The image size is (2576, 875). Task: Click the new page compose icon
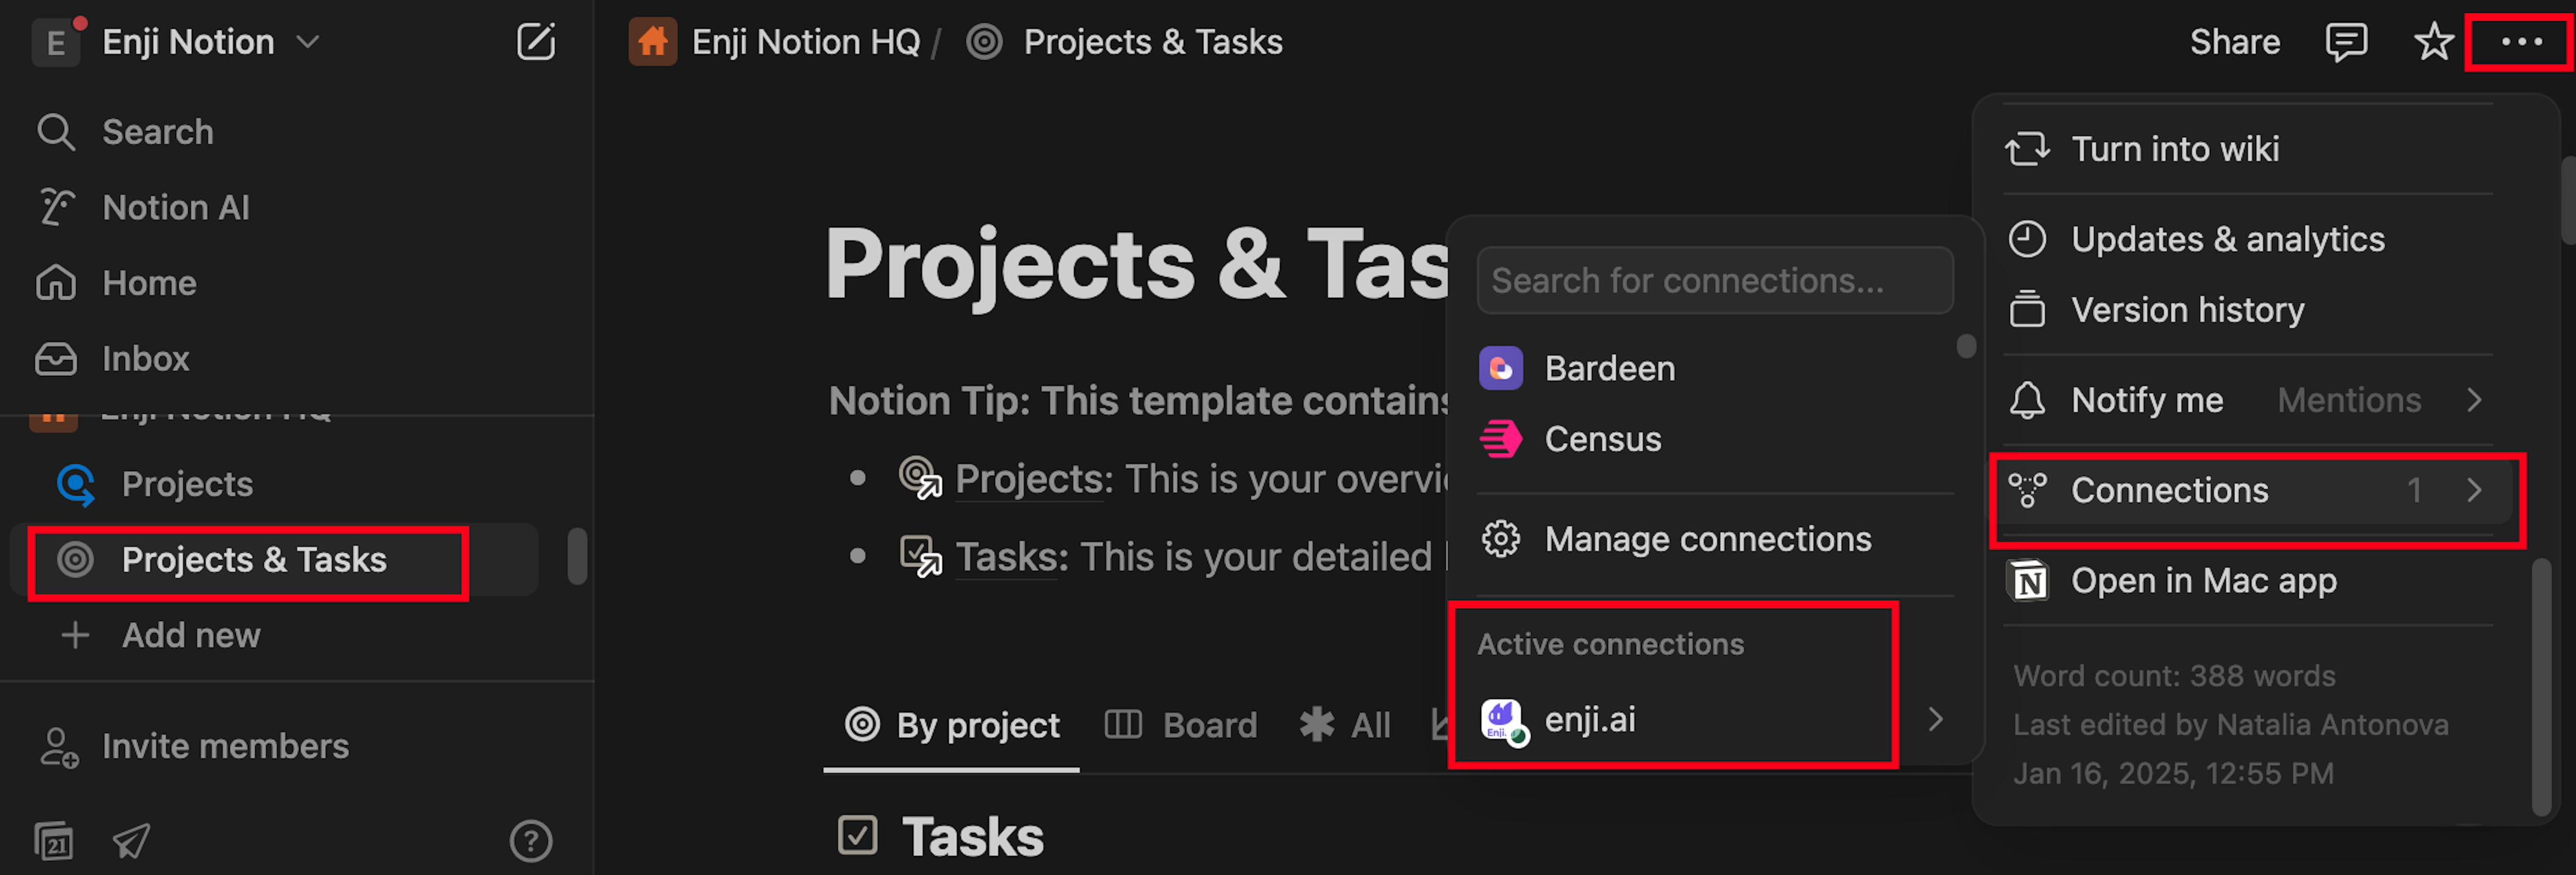coord(535,42)
